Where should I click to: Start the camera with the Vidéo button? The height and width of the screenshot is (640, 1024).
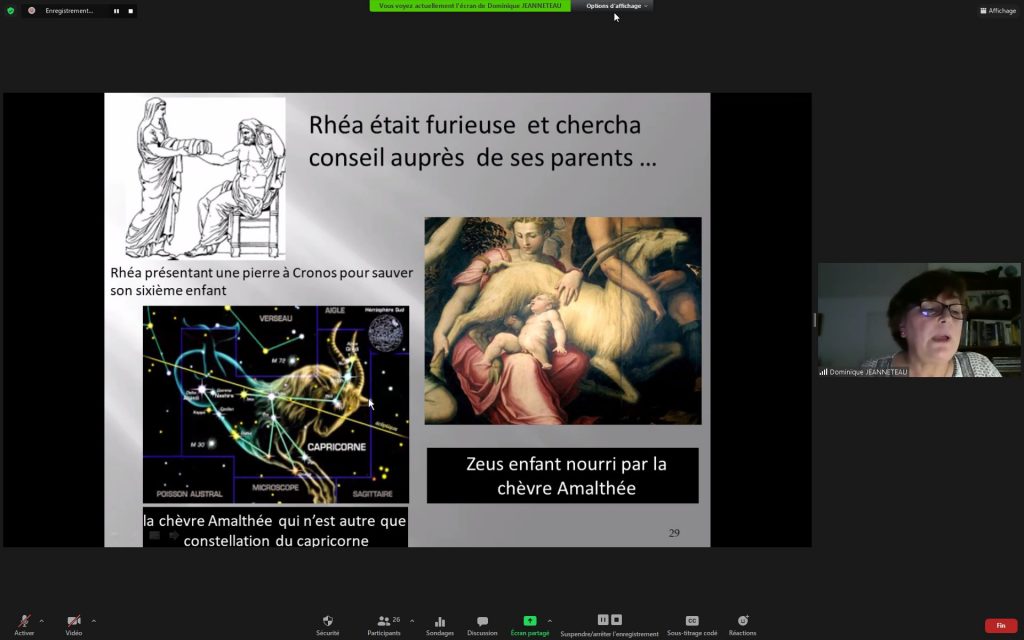tap(74, 624)
